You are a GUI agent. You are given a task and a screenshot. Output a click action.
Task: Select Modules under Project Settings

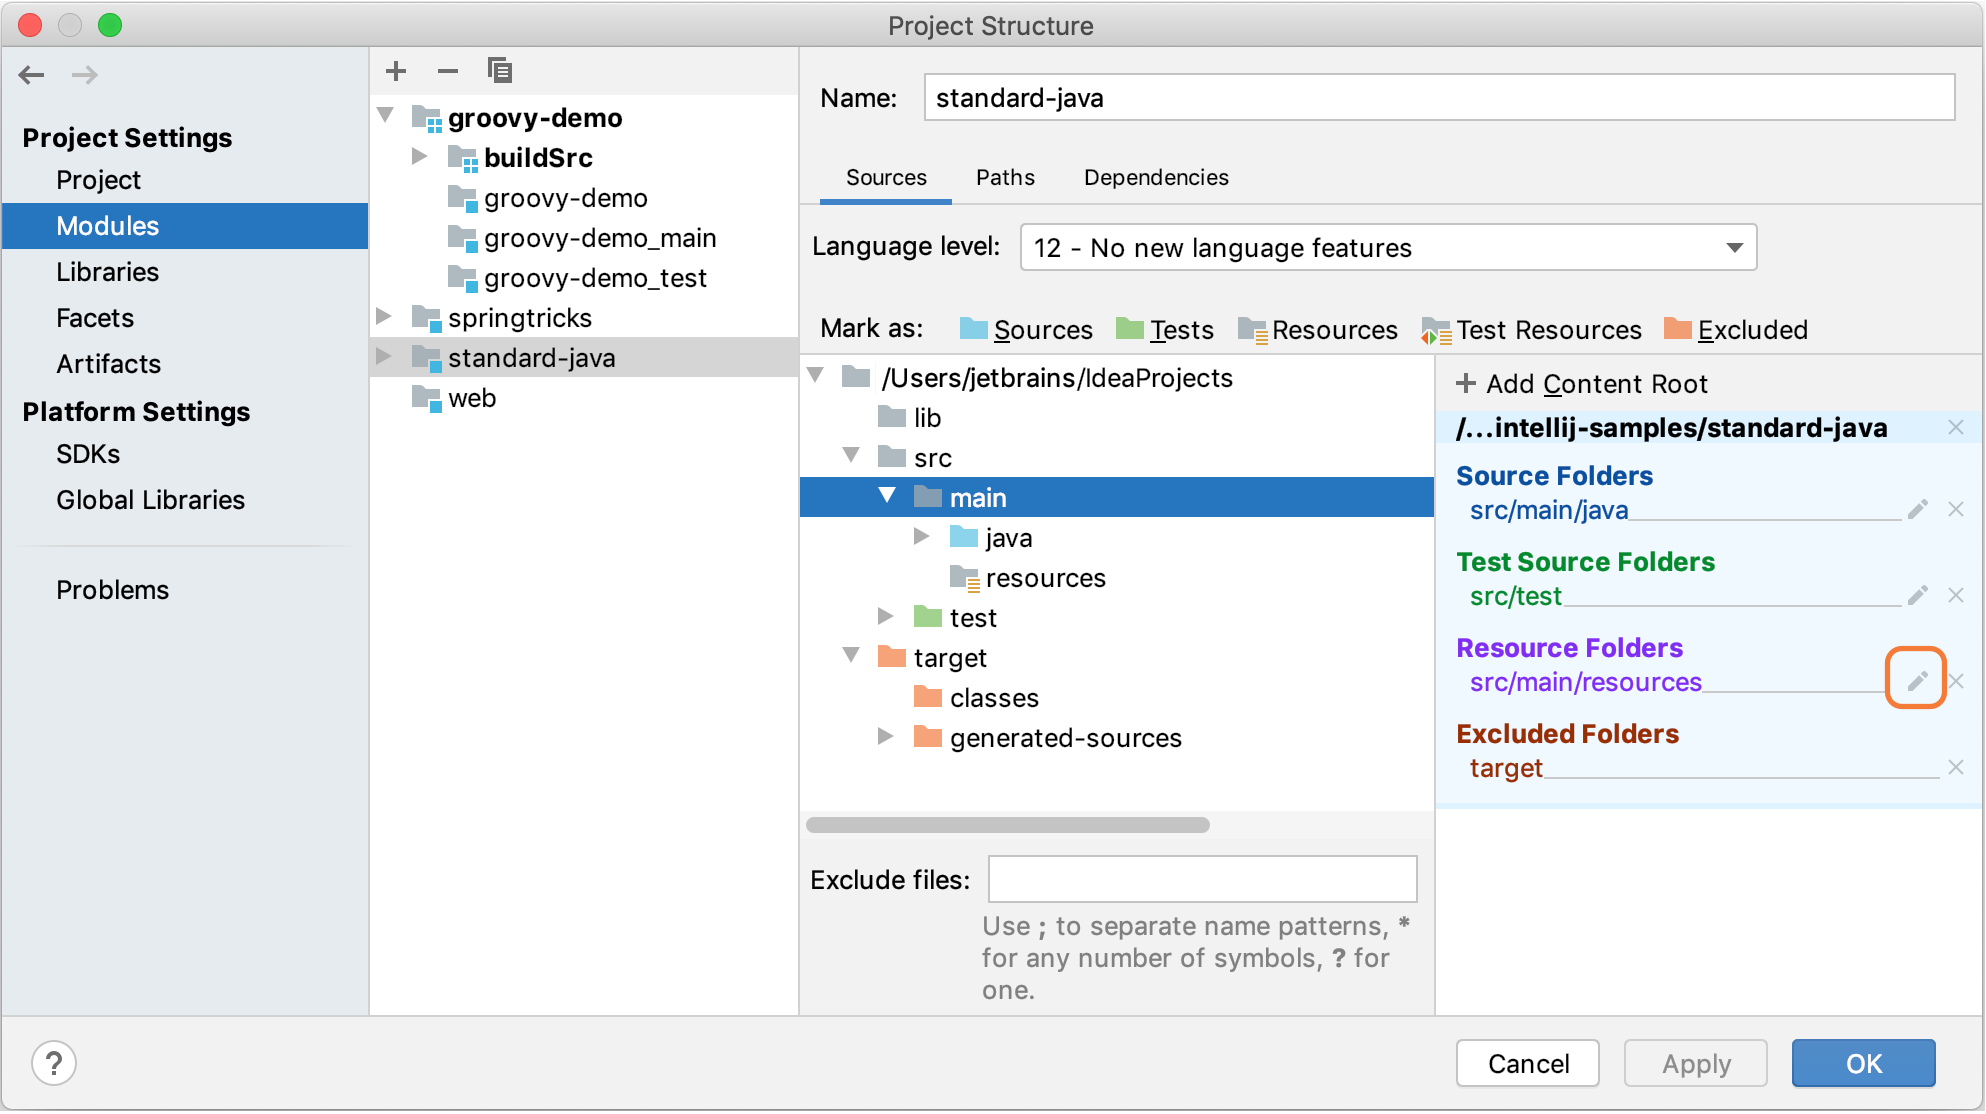(106, 226)
